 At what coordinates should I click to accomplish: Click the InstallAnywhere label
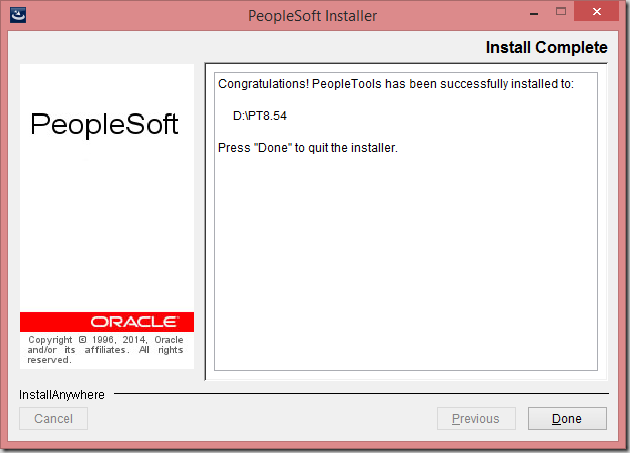pyautogui.click(x=61, y=395)
